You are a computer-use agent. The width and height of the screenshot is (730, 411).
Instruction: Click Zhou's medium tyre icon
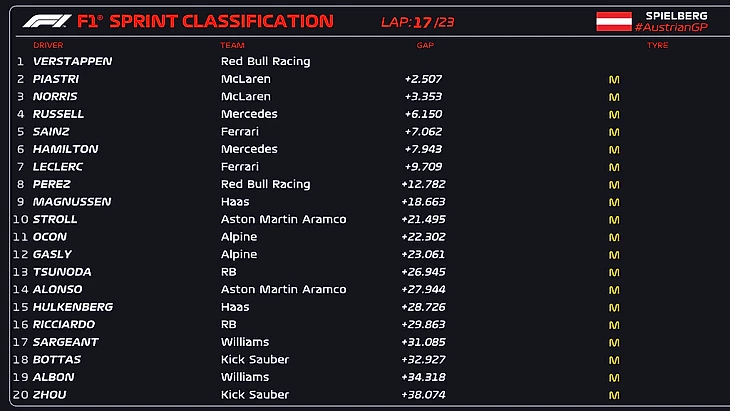click(614, 394)
